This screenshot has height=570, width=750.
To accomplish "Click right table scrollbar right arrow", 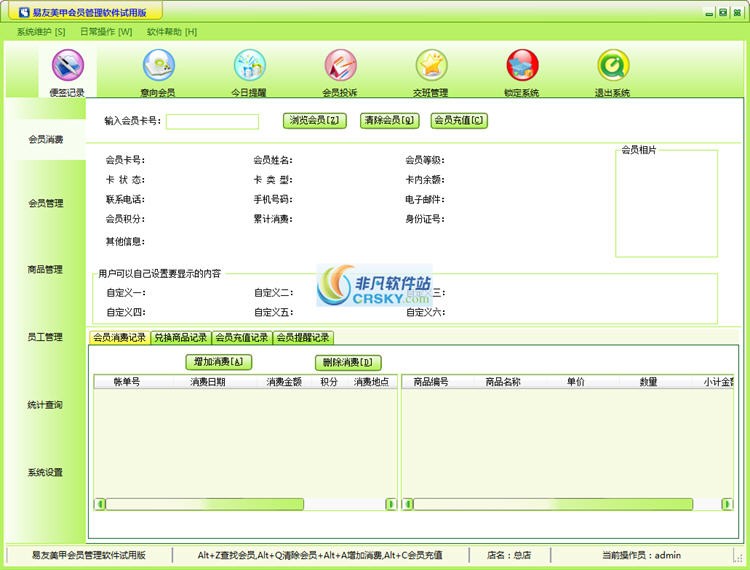I will (727, 504).
